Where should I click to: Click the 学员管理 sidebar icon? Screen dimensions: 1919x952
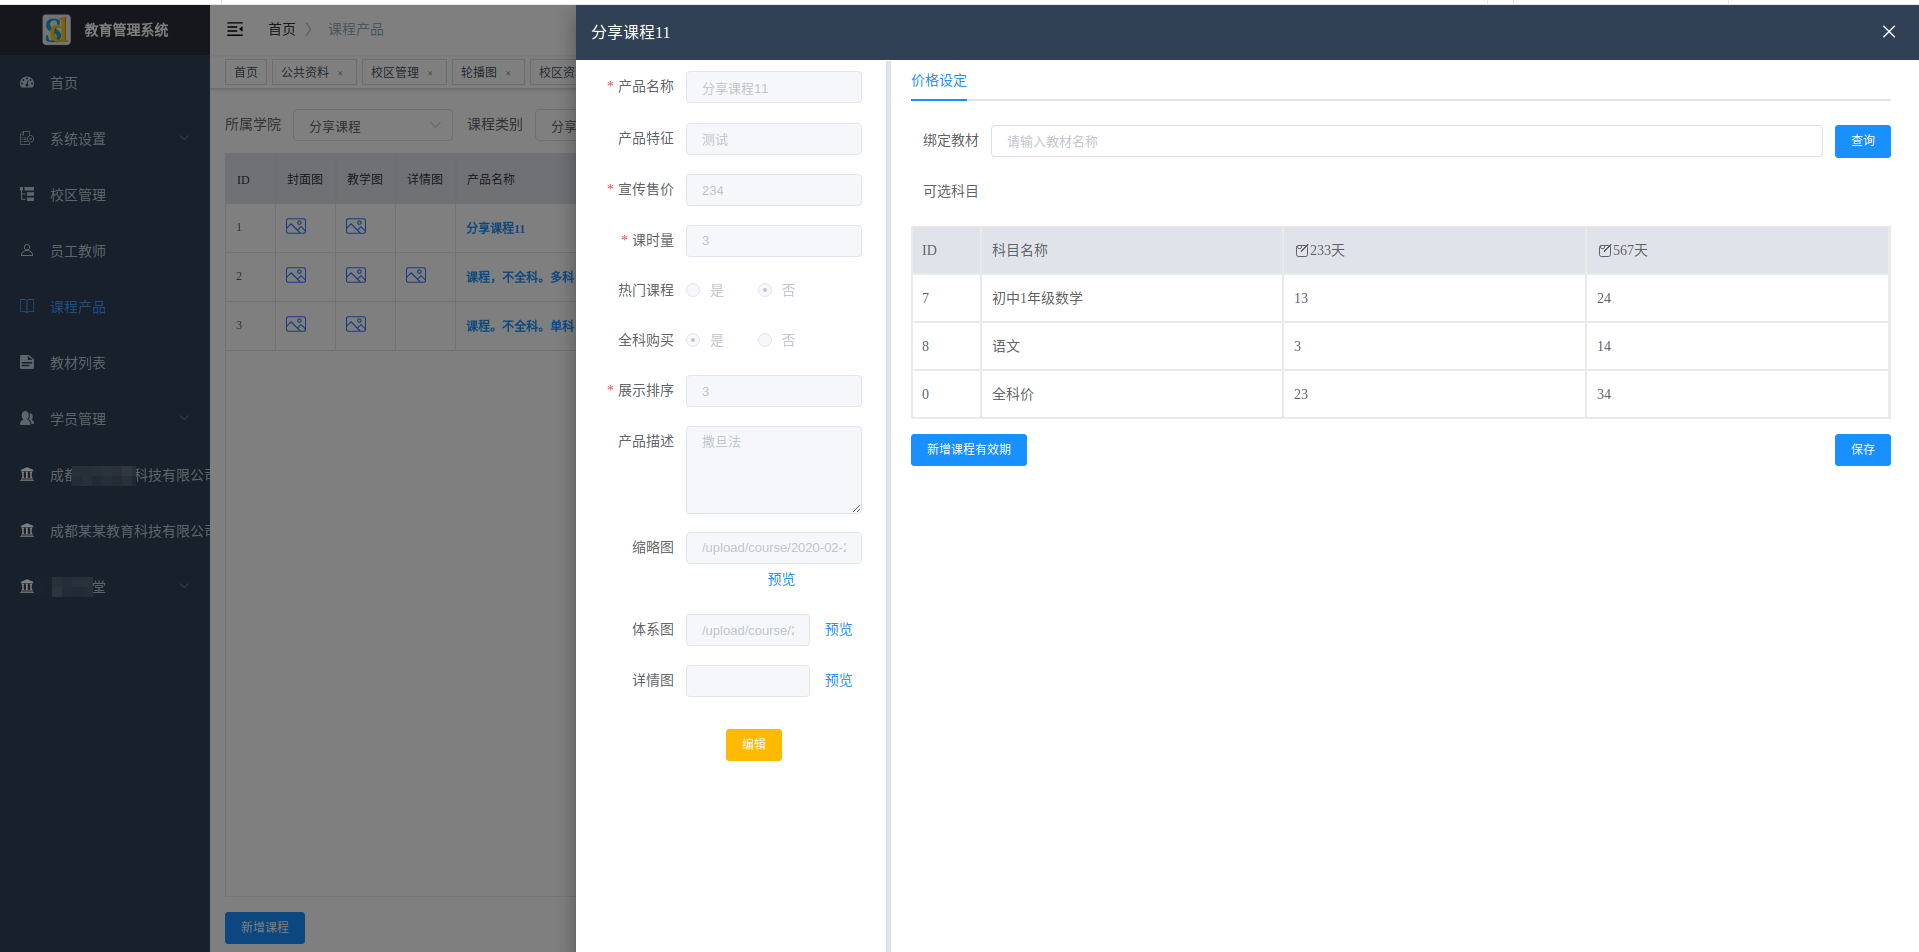[27, 418]
